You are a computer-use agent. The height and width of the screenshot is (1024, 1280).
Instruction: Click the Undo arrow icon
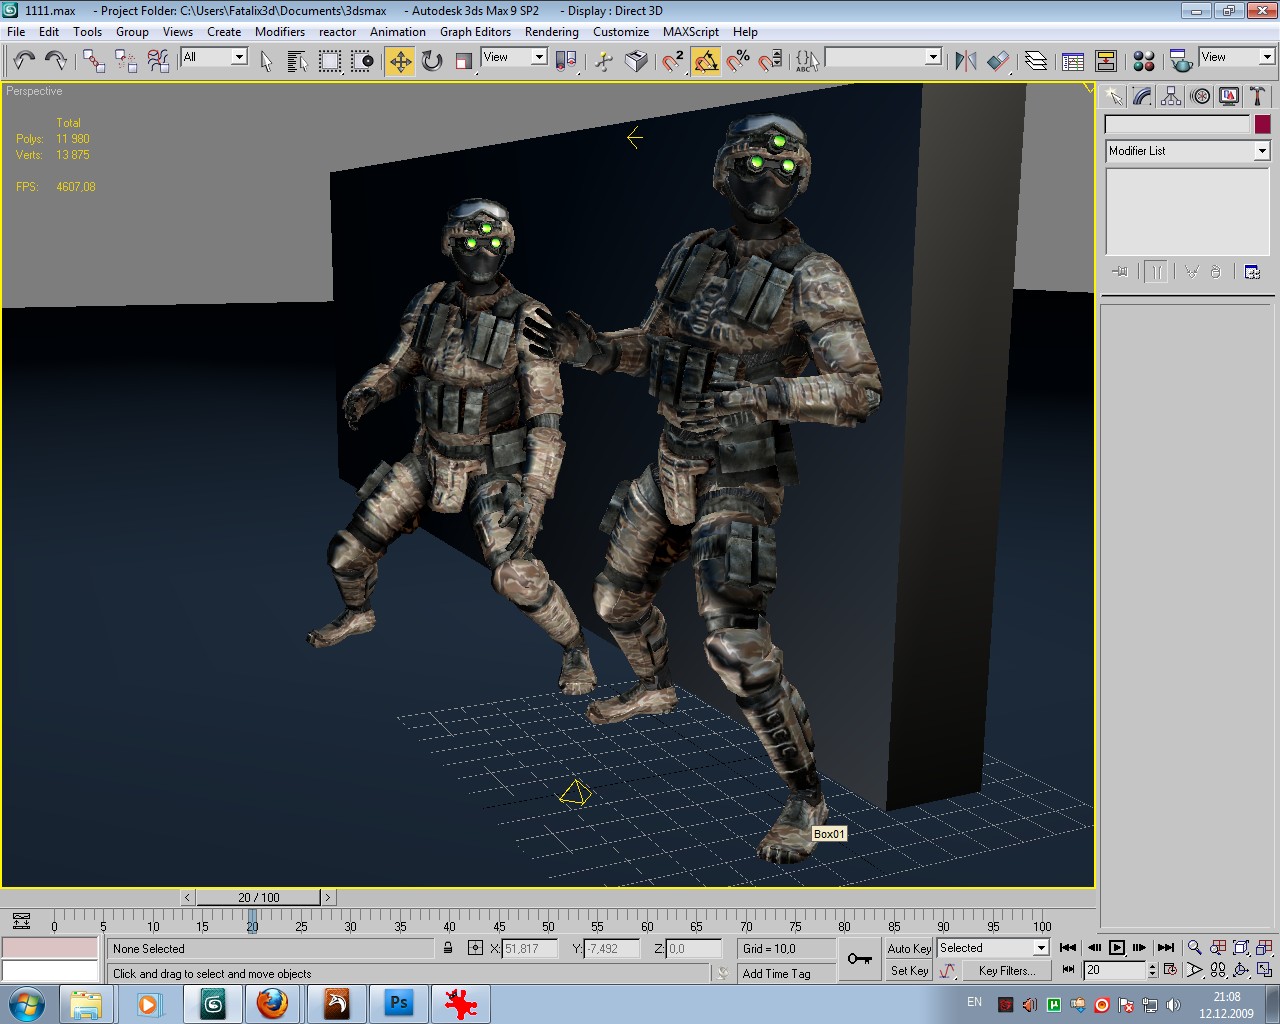pyautogui.click(x=24, y=61)
